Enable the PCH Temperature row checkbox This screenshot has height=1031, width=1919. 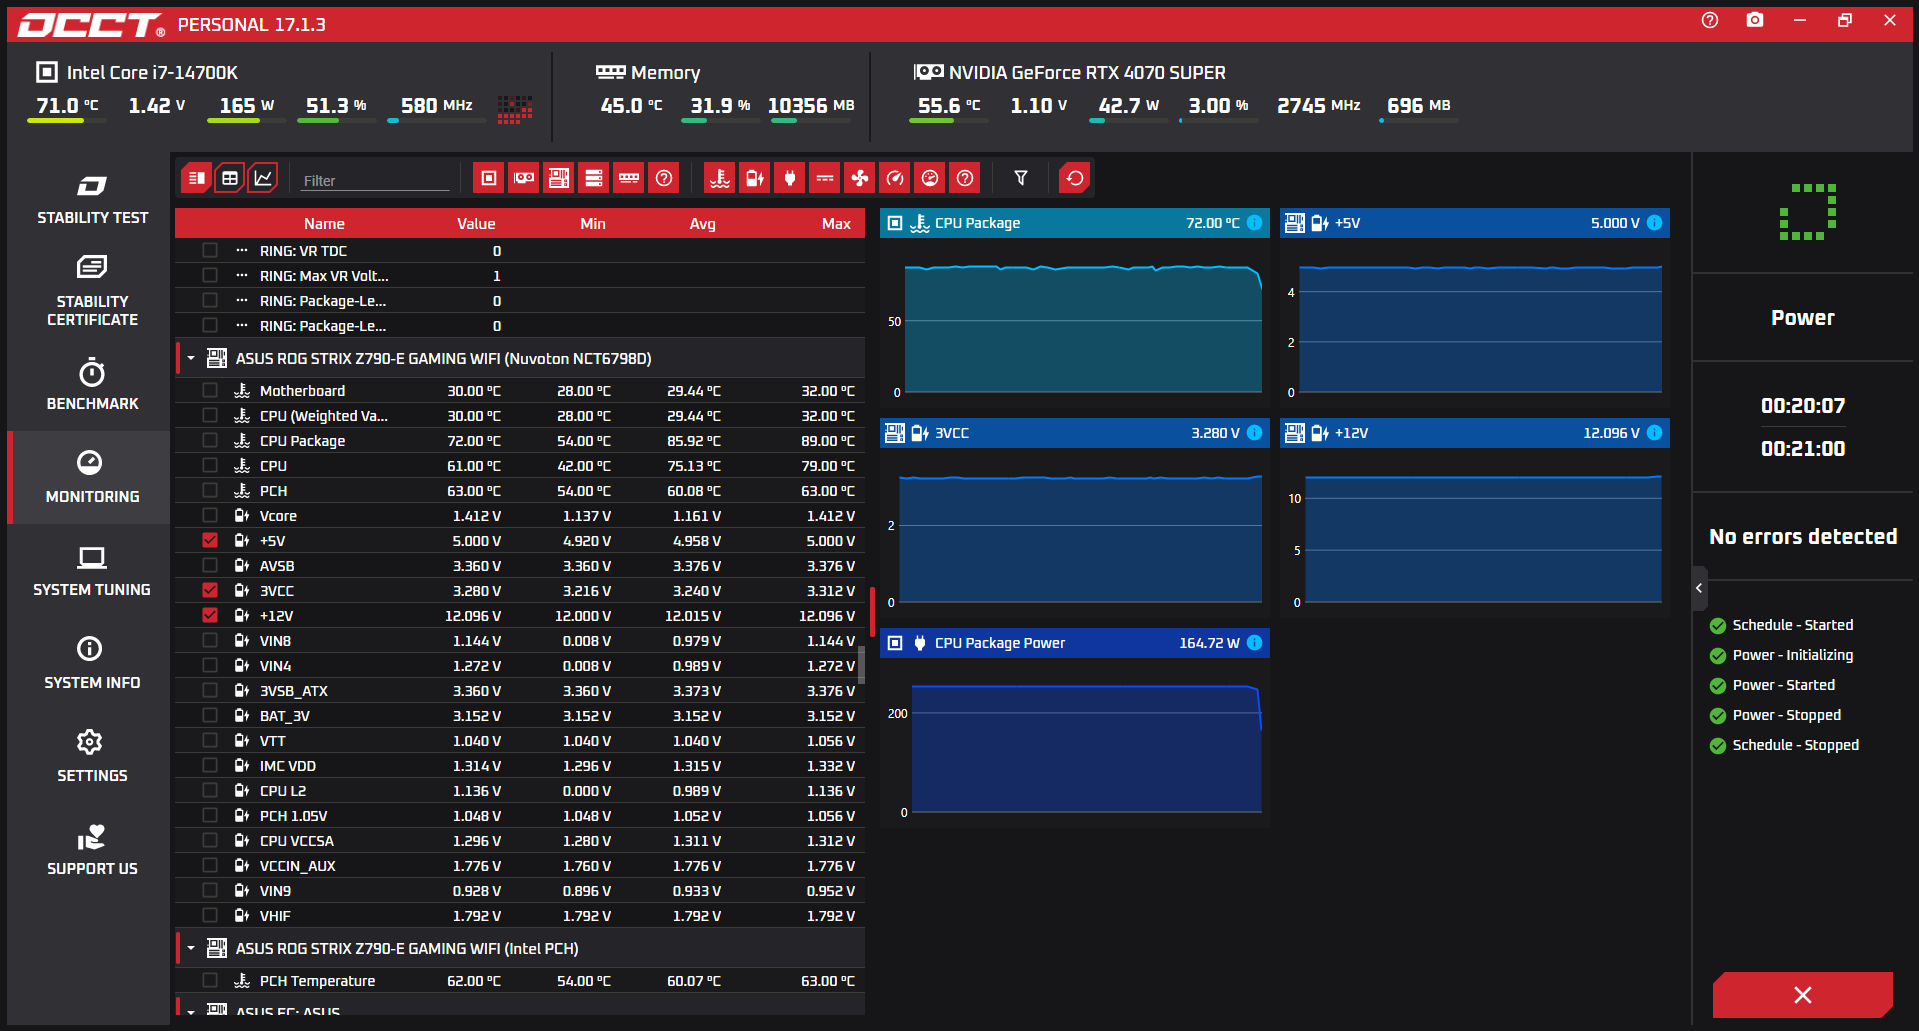[210, 980]
